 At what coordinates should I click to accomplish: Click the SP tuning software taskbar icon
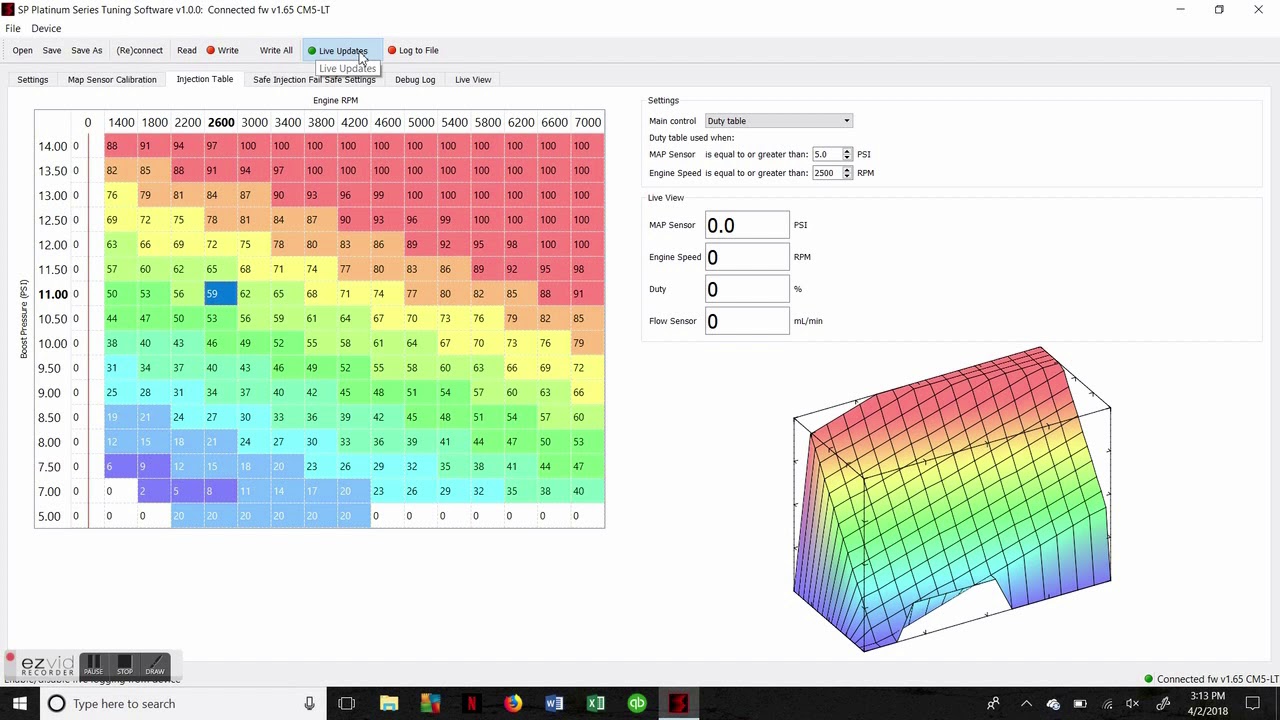[x=678, y=704]
